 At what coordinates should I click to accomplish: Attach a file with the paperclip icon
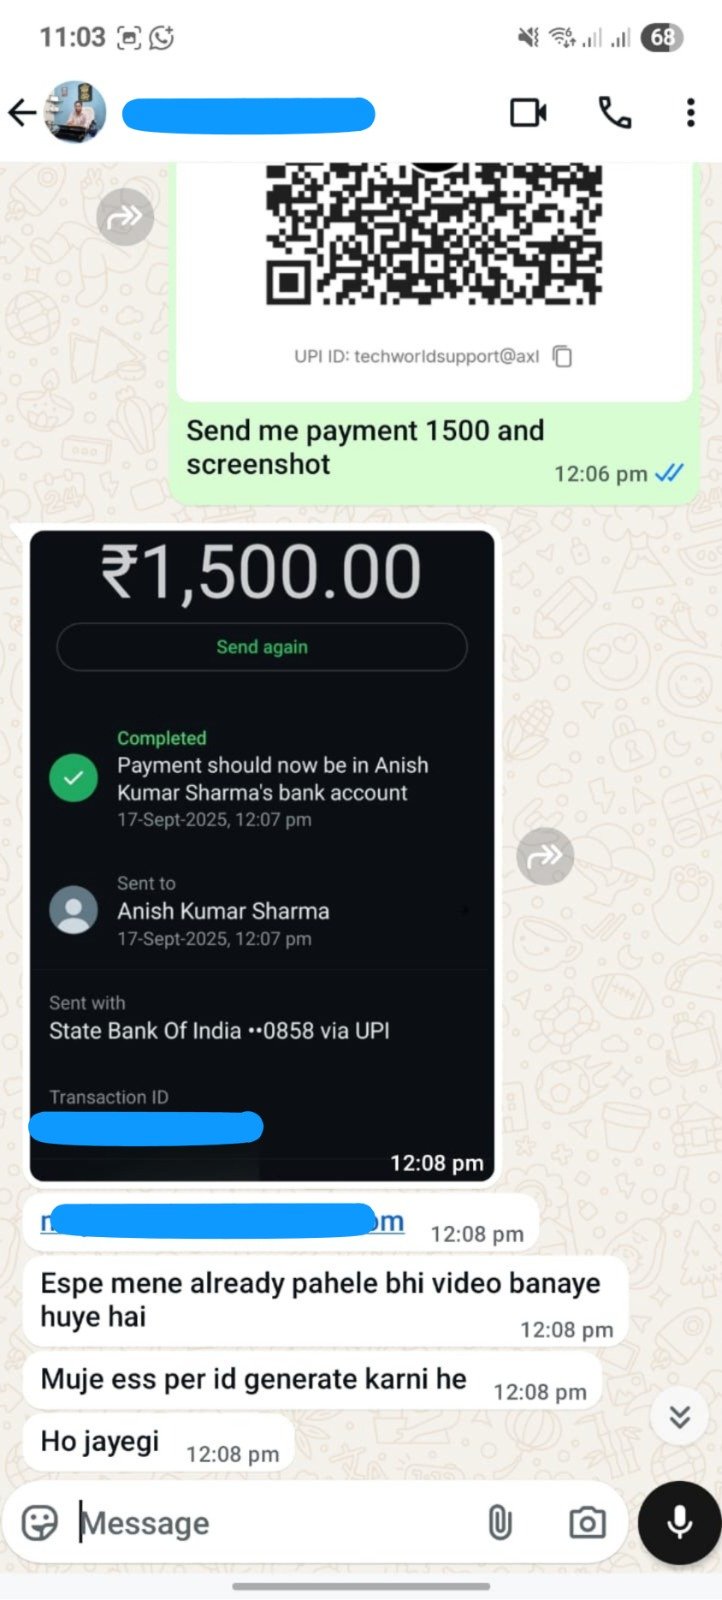pyautogui.click(x=499, y=1523)
